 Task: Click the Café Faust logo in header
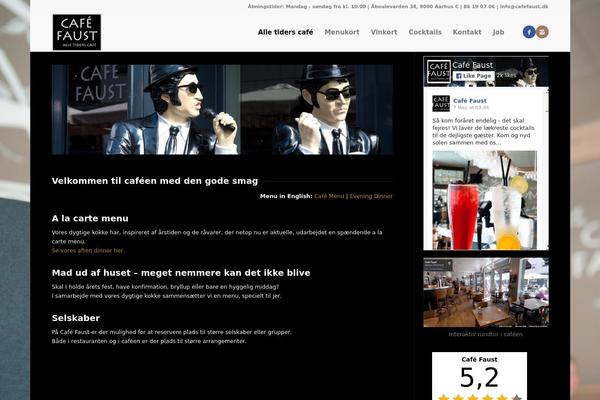77,32
